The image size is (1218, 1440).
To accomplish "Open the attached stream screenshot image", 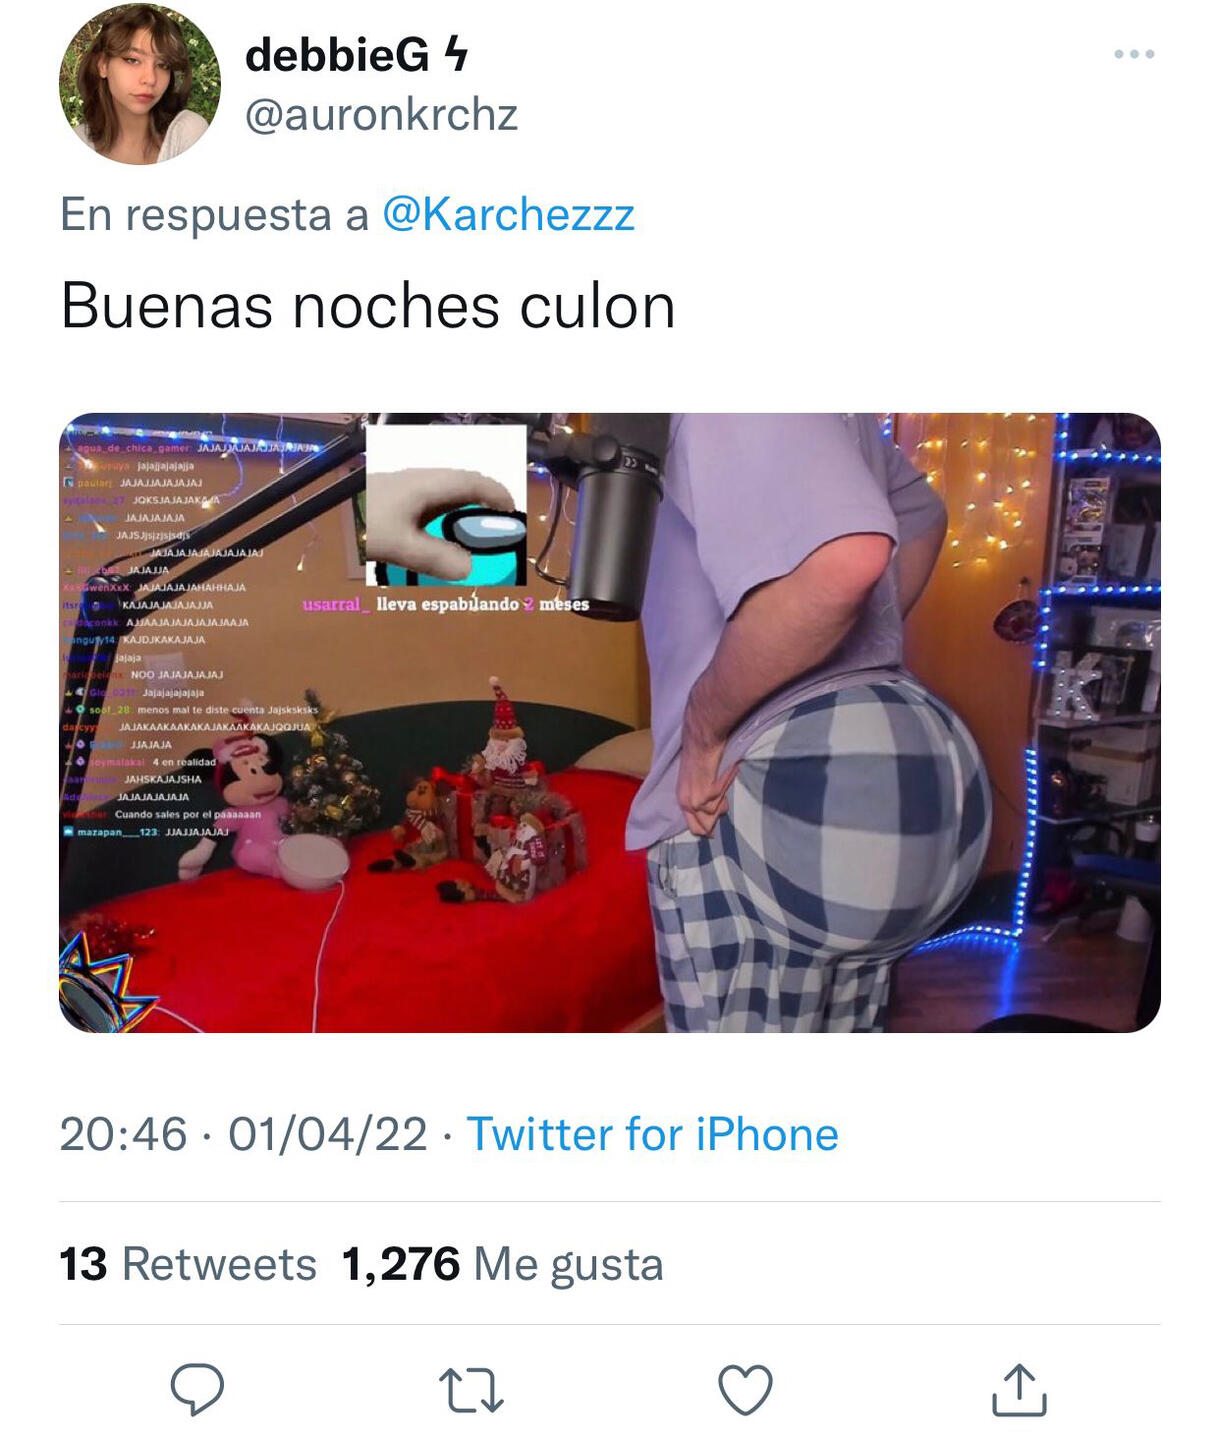I will 610,722.
